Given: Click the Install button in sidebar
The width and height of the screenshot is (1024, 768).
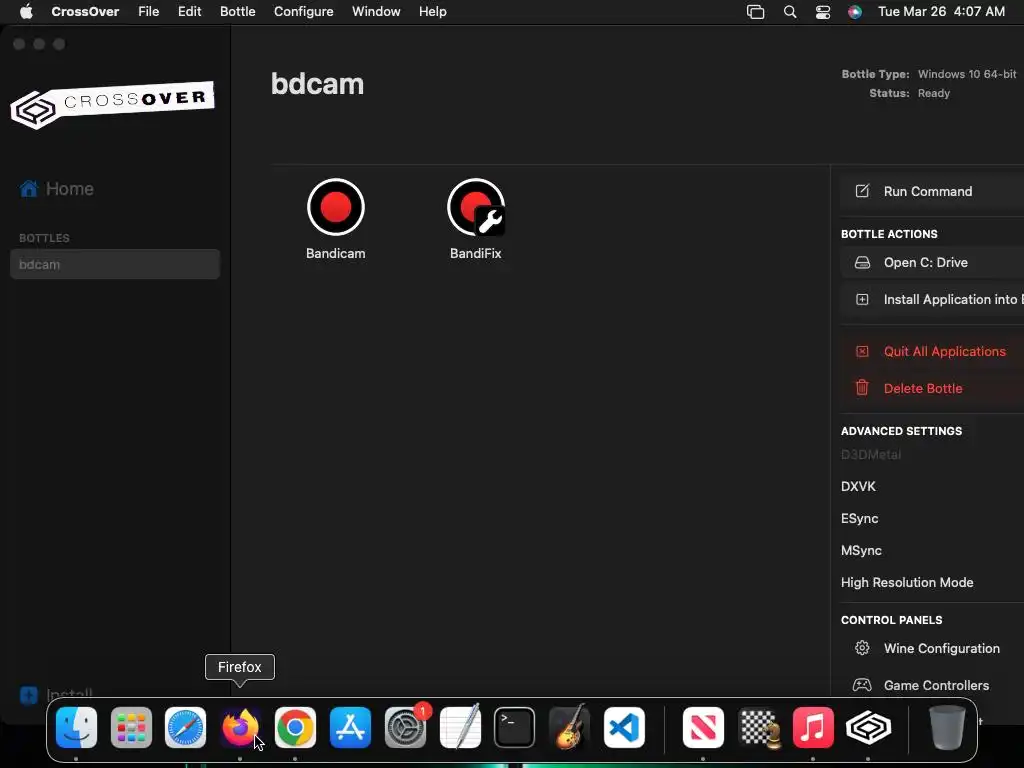Looking at the screenshot, I should point(56,695).
